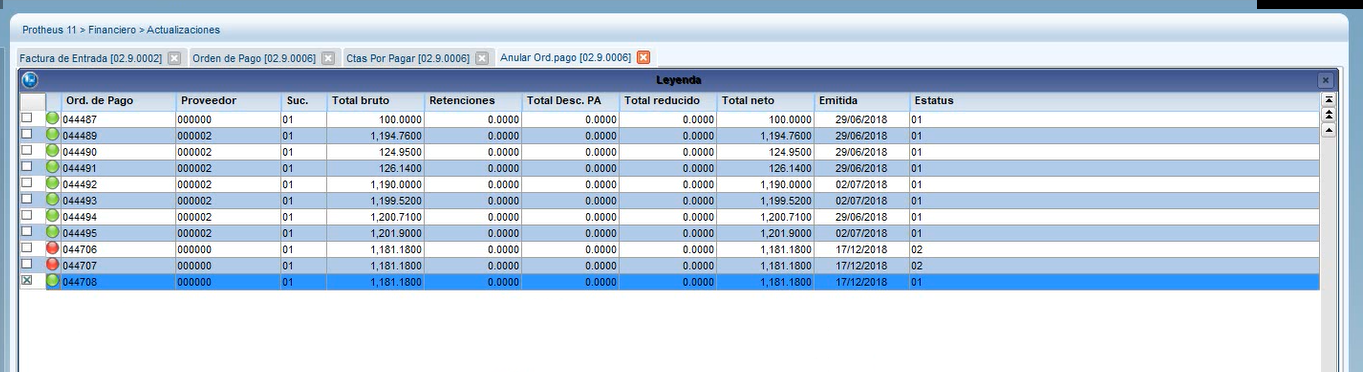1363x372 pixels.
Task: Click green status icon for order 044492
Action: pyautogui.click(x=53, y=183)
